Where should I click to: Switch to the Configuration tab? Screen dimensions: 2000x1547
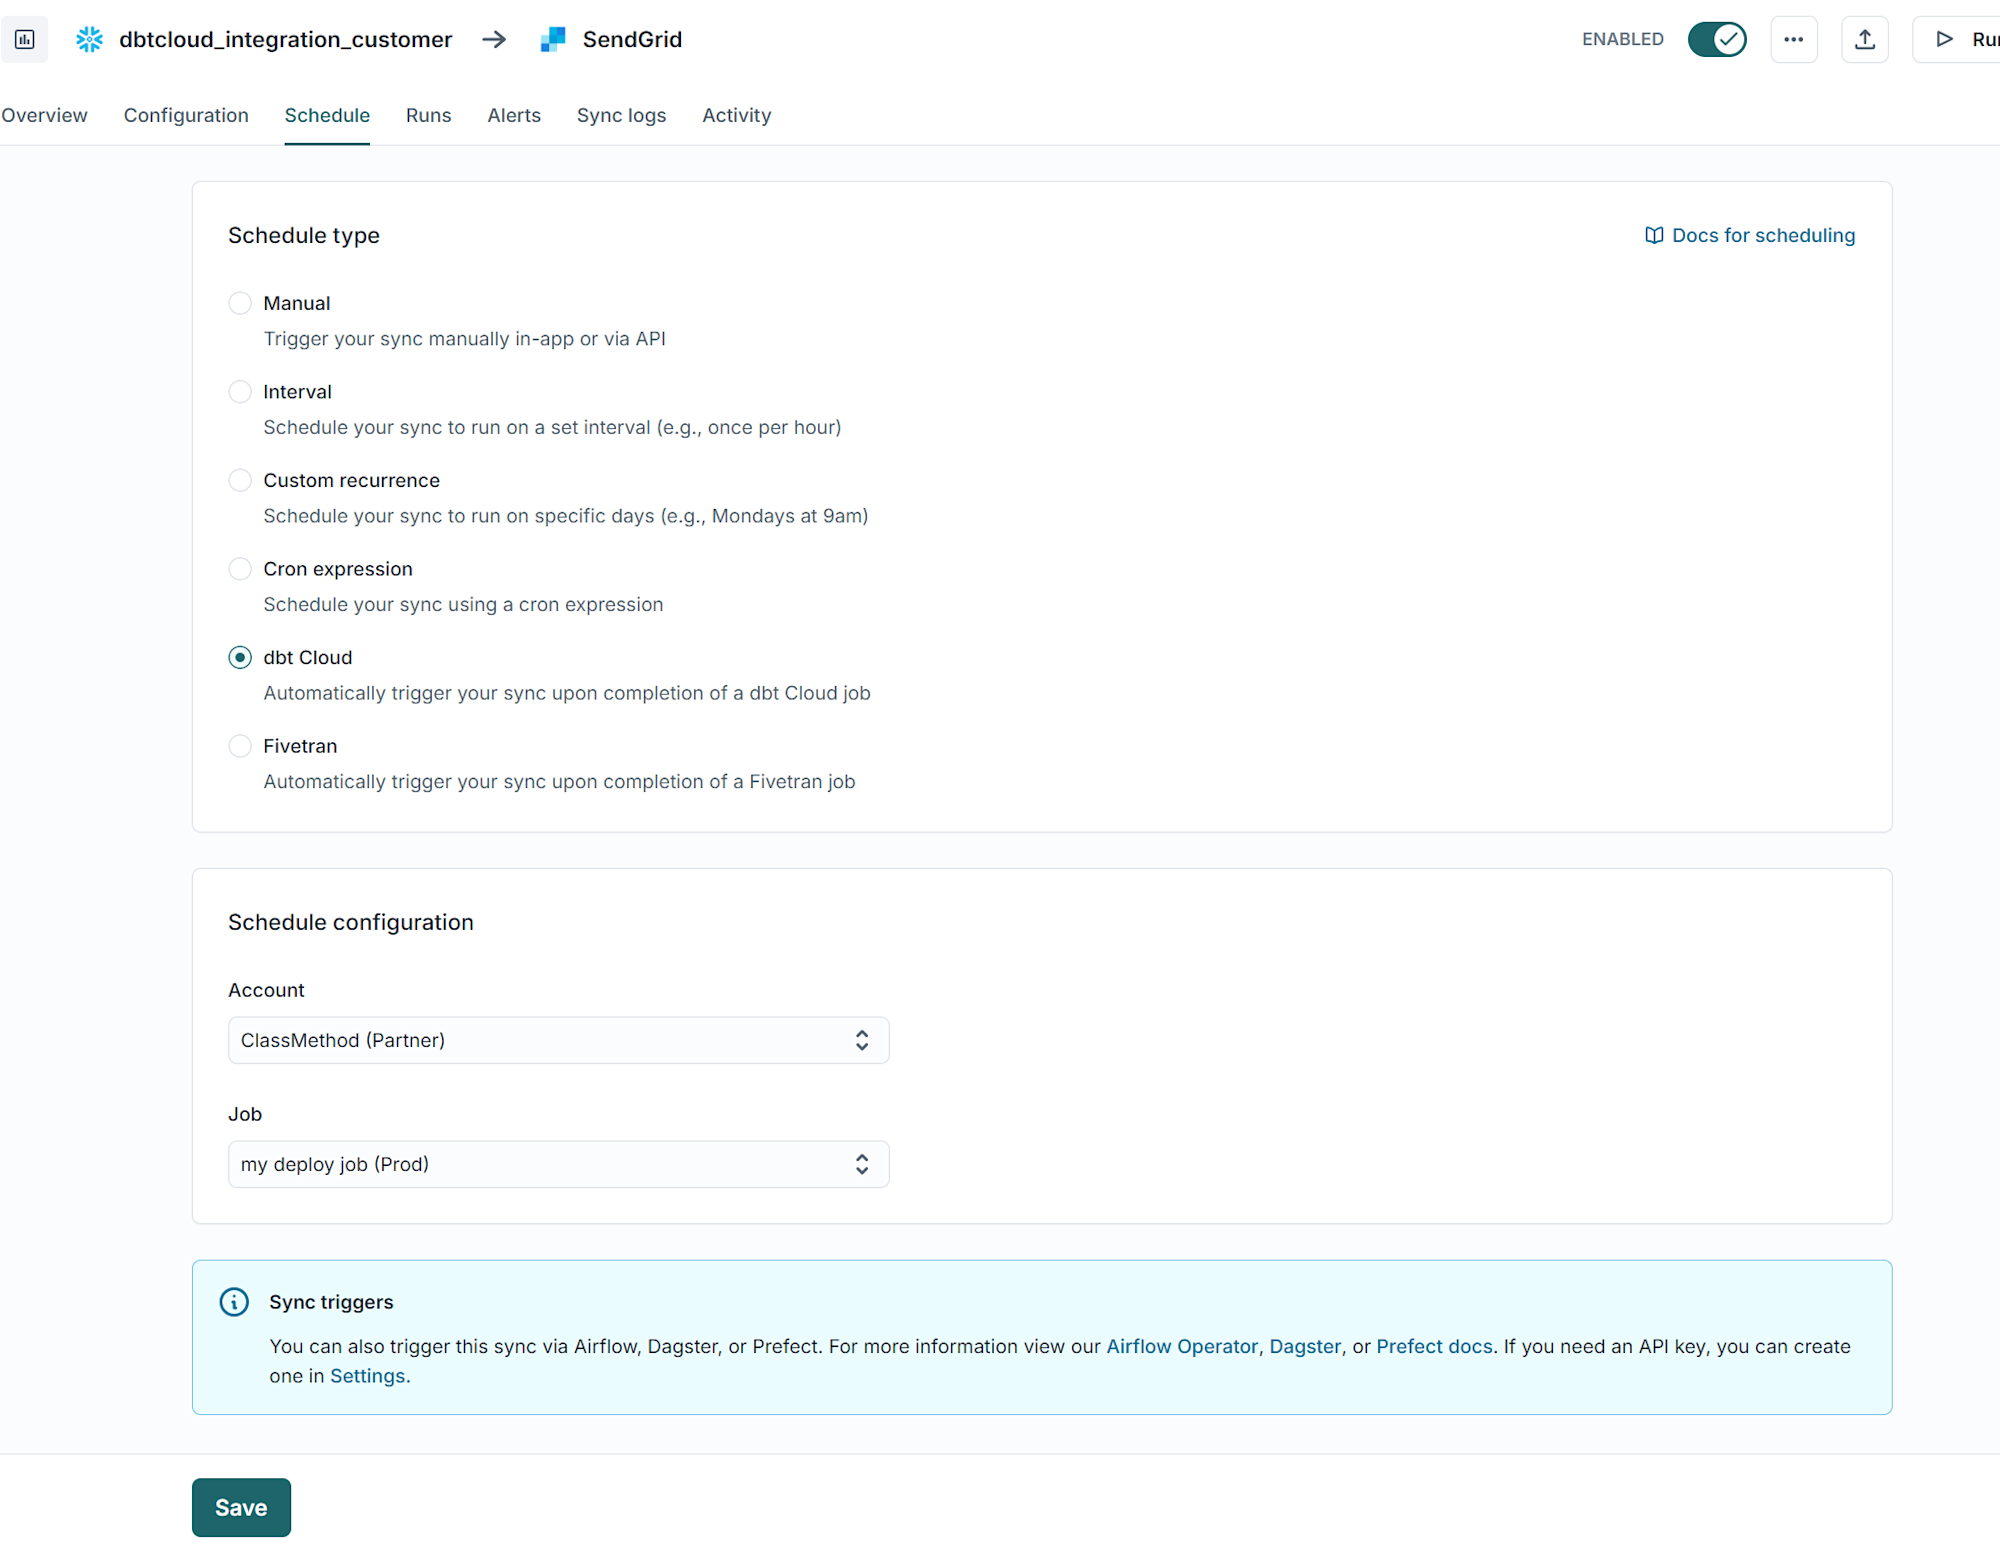pyautogui.click(x=186, y=115)
